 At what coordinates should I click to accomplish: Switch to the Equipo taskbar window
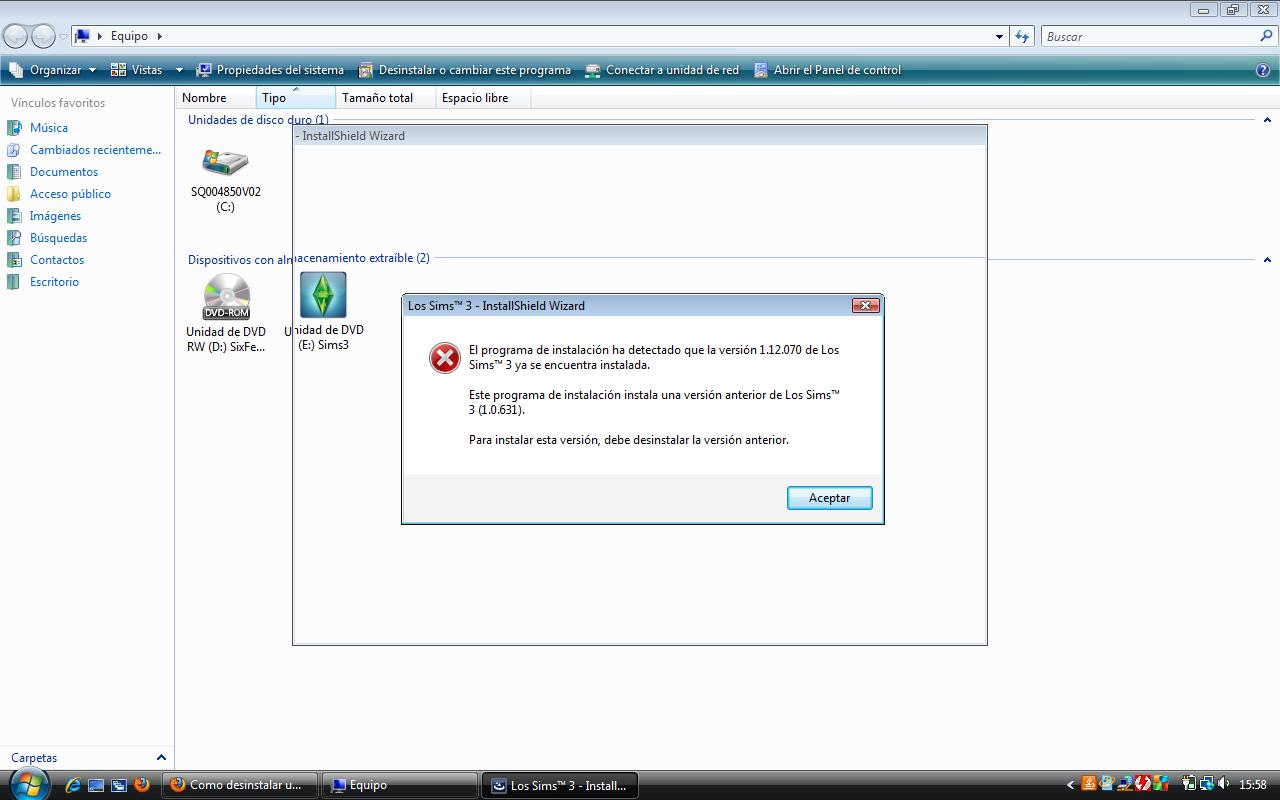(x=400, y=785)
